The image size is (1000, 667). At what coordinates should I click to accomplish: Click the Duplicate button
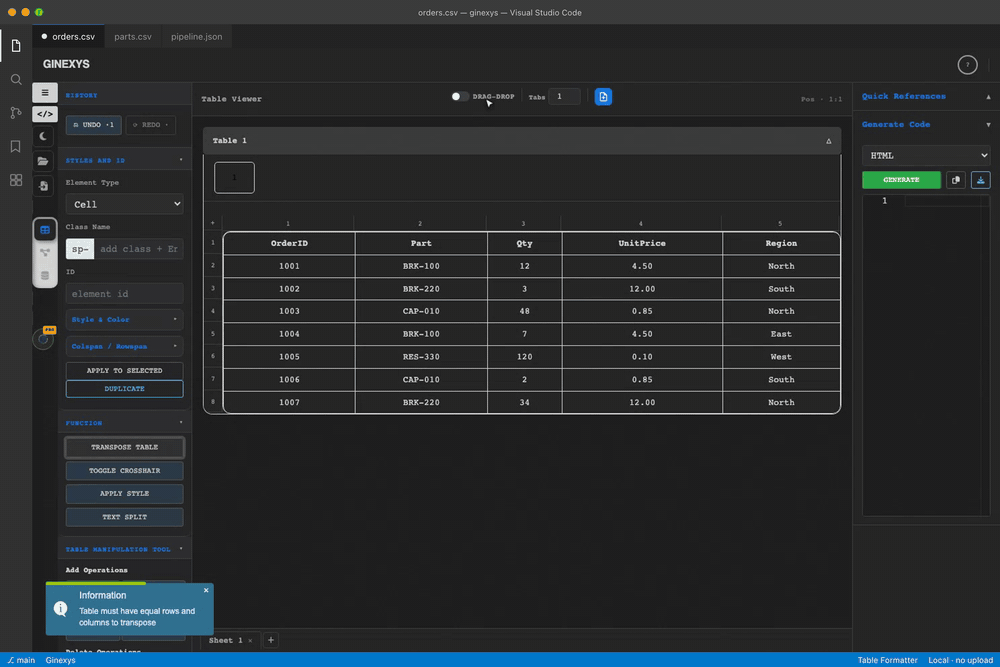coord(124,389)
